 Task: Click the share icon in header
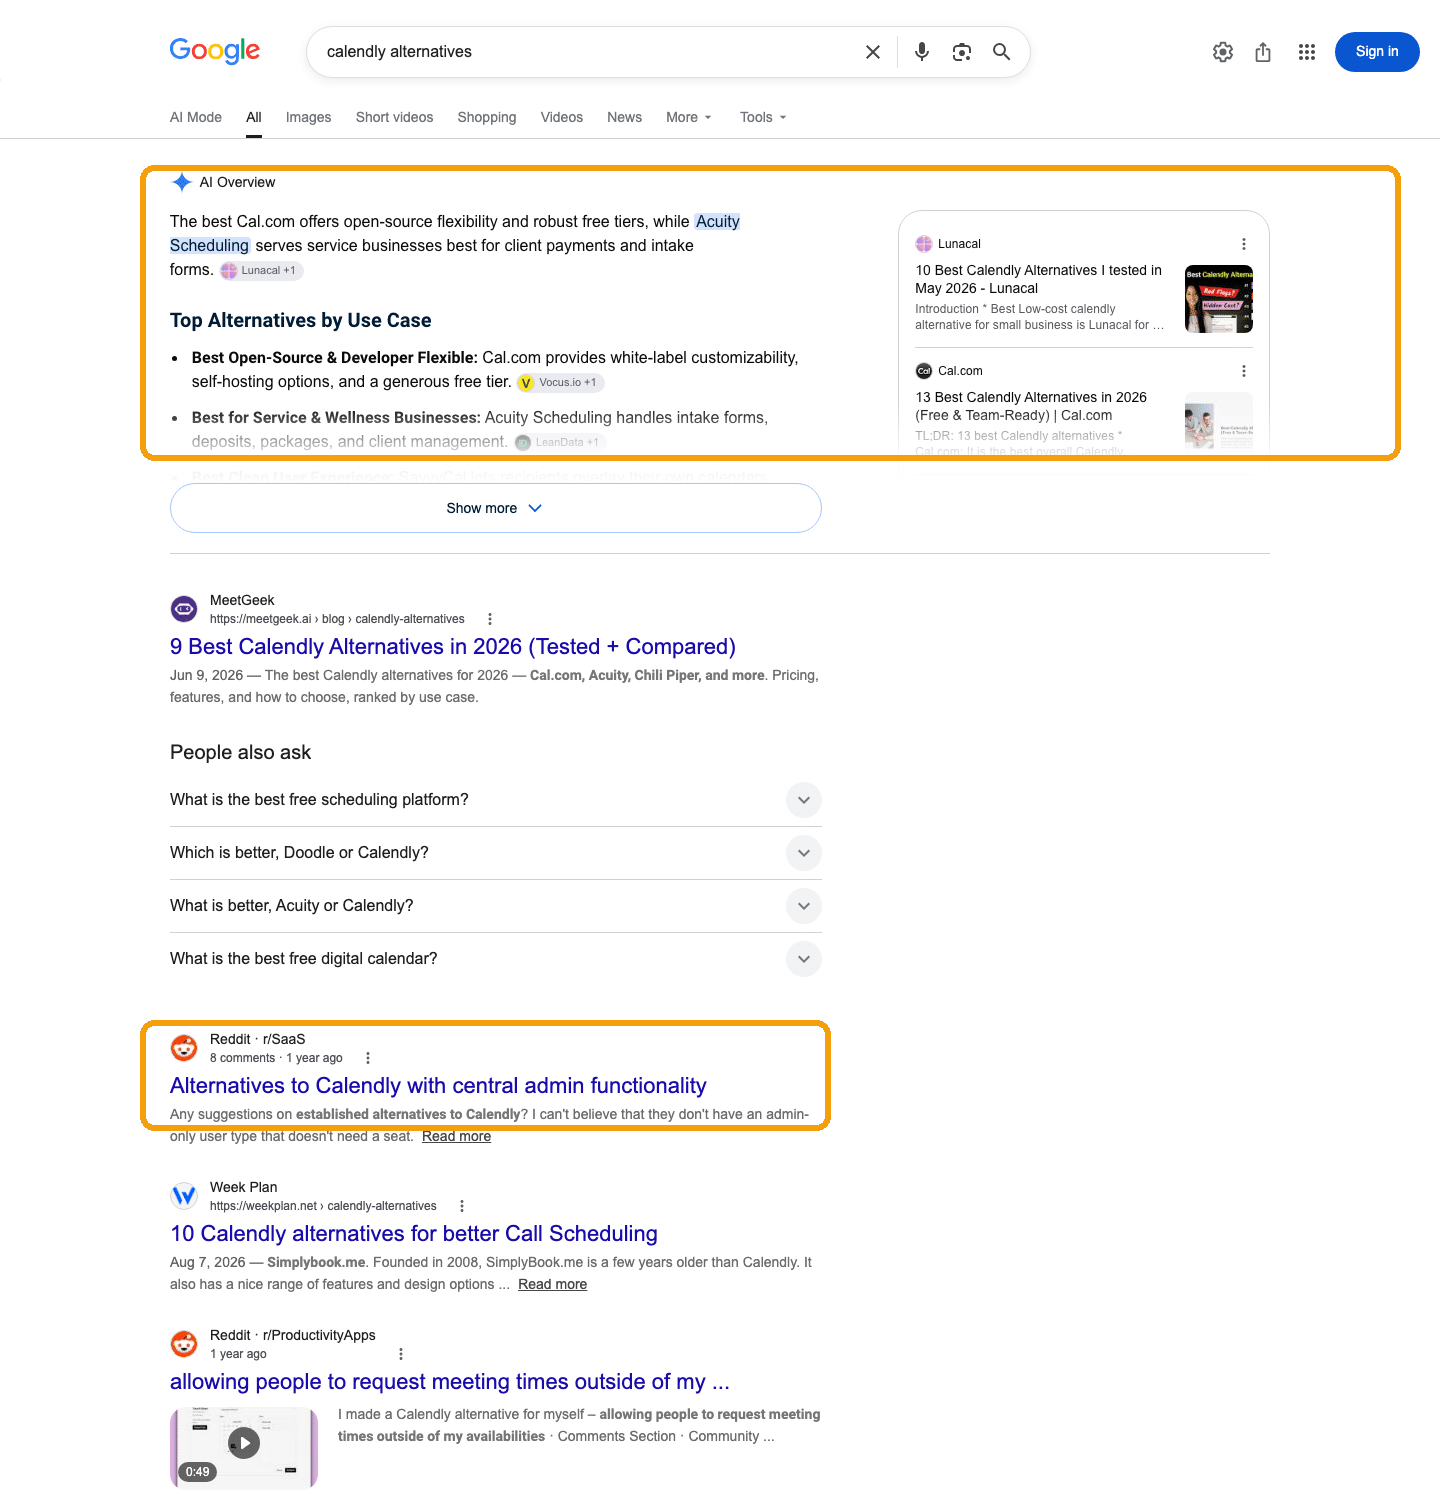pos(1263,52)
